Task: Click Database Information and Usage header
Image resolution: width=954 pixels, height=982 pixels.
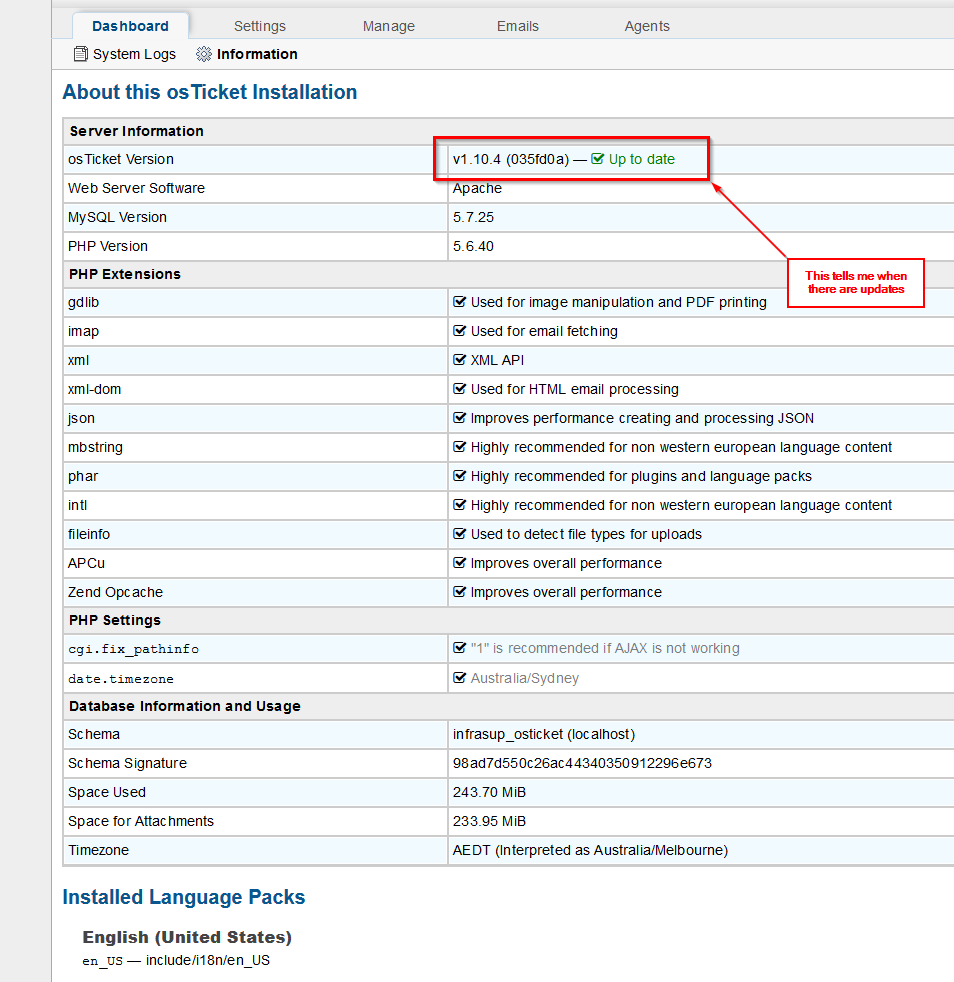Action: point(185,706)
